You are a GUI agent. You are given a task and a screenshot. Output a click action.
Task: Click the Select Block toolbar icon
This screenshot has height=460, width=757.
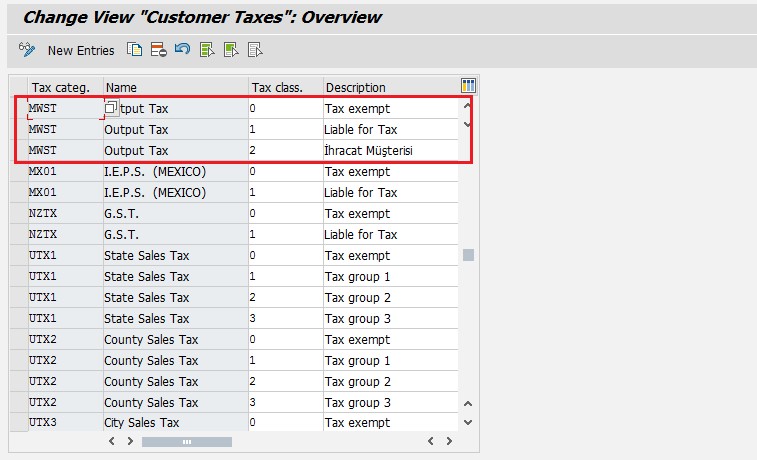231,50
